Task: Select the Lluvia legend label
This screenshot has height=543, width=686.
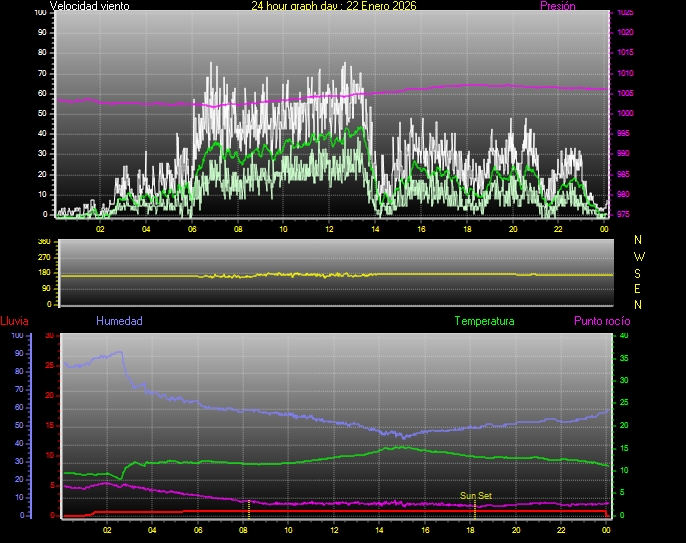Action: point(14,321)
